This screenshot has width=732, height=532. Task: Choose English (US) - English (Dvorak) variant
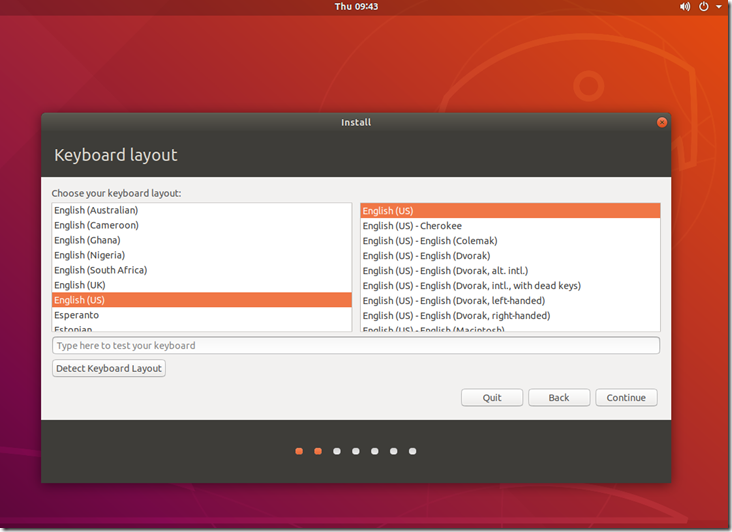point(510,256)
